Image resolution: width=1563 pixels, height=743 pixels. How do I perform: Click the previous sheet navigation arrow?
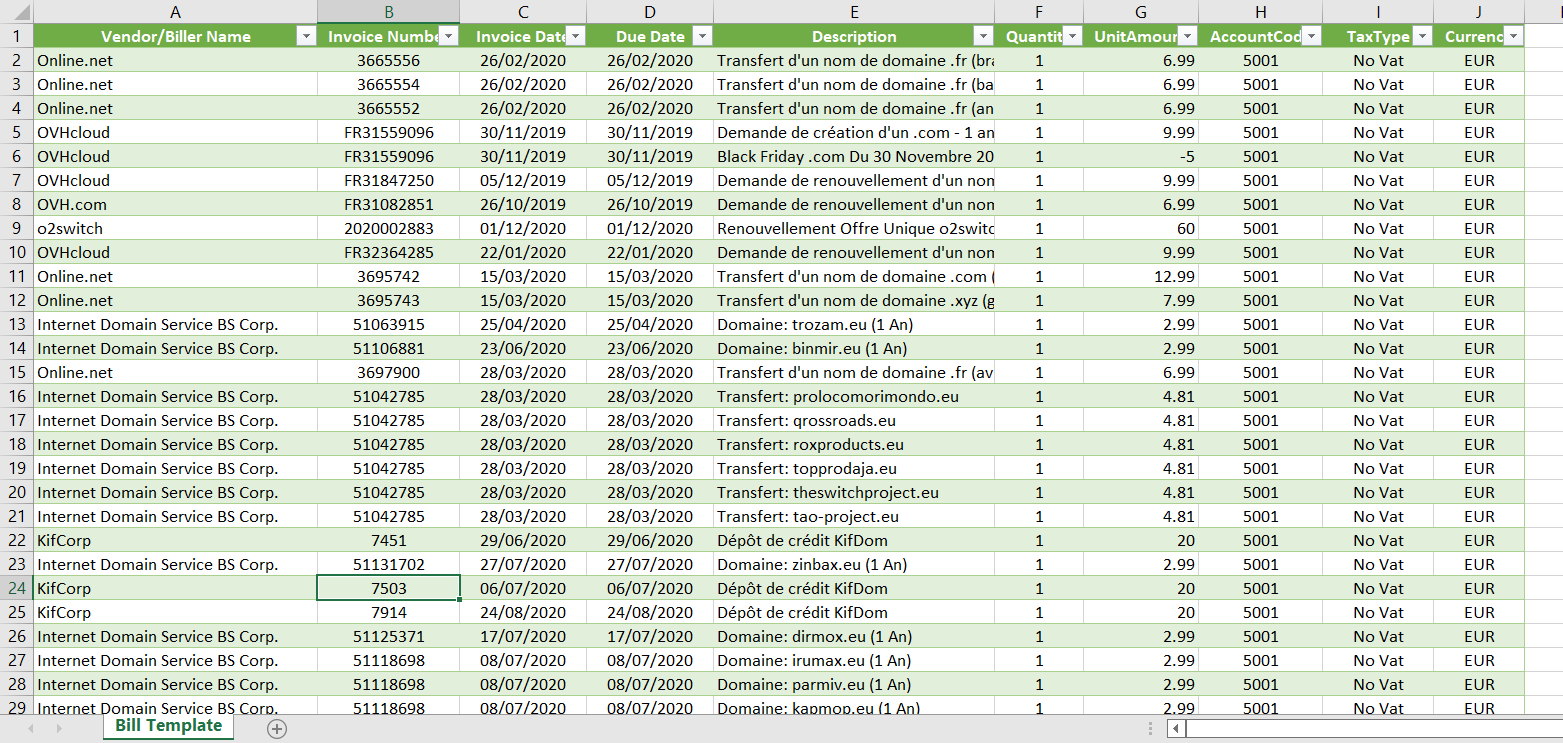pos(30,729)
